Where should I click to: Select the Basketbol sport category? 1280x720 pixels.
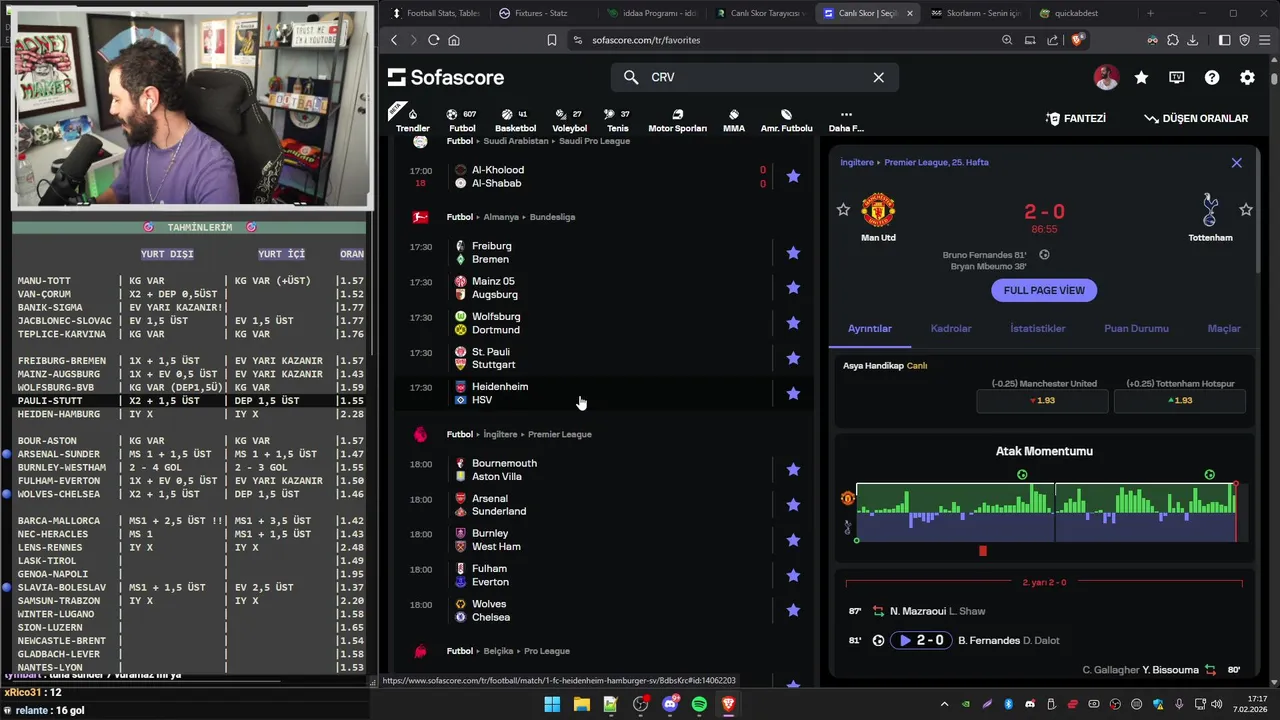515,120
